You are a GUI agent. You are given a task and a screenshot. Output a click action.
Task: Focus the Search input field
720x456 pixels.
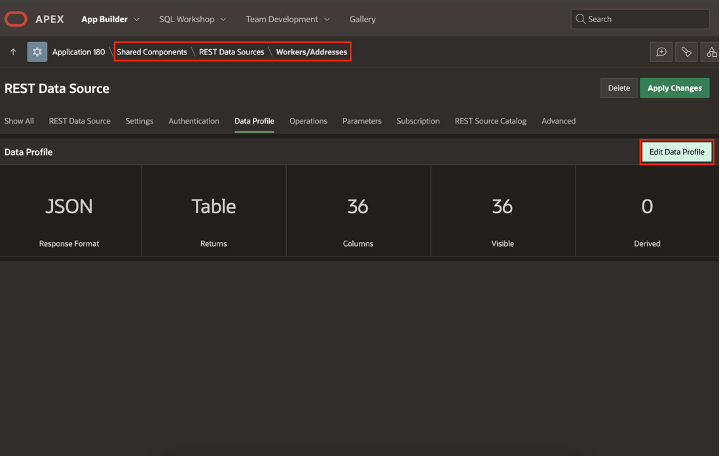click(x=645, y=19)
